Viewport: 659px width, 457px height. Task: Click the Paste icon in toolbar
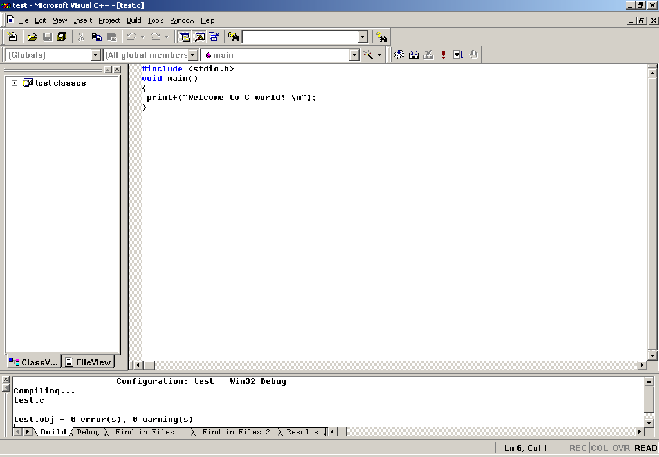click(x=111, y=37)
